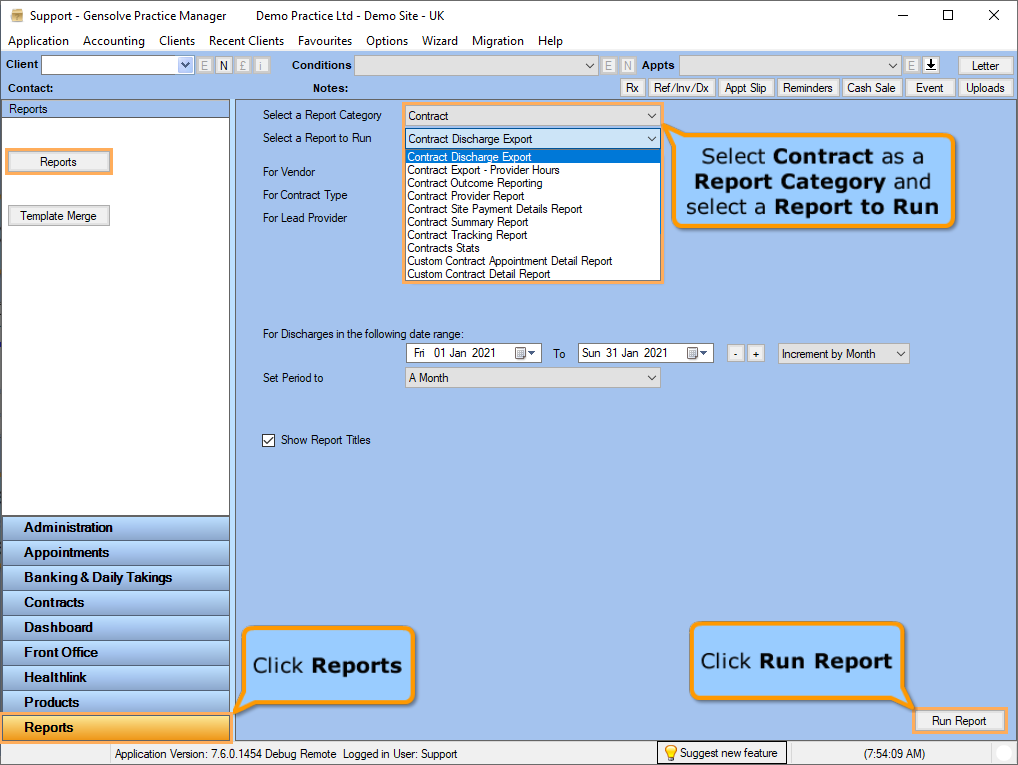Viewport: 1018px width, 765px height.
Task: Click the Rx prescription icon
Action: (632, 87)
